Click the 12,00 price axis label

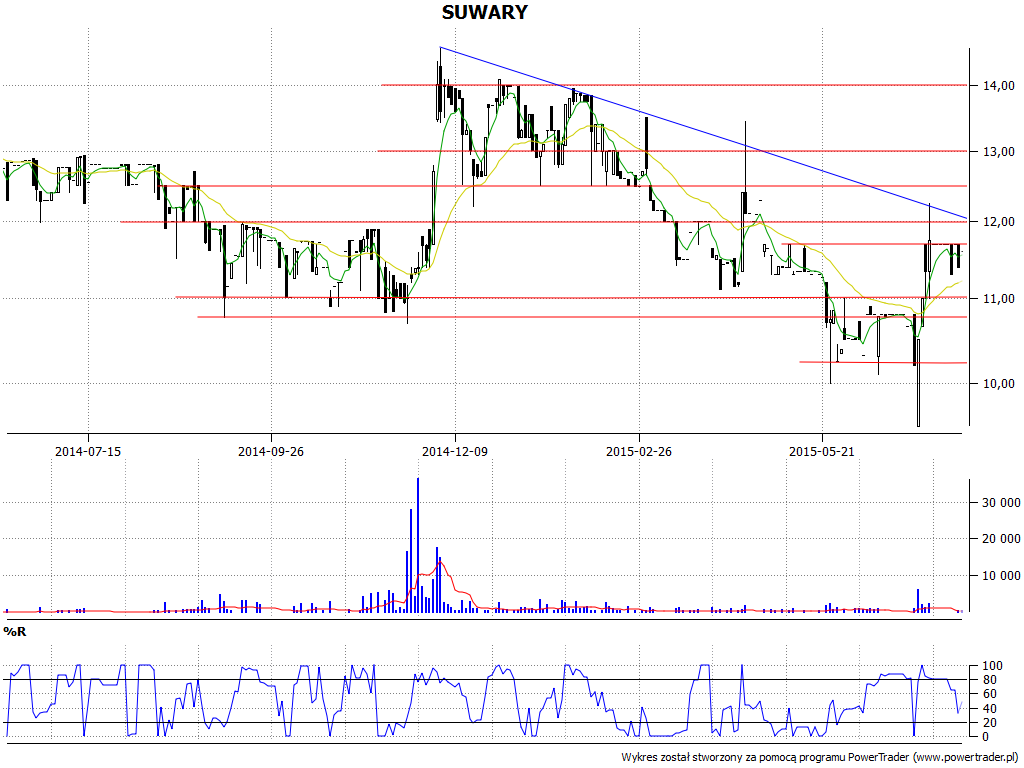pos(999,222)
